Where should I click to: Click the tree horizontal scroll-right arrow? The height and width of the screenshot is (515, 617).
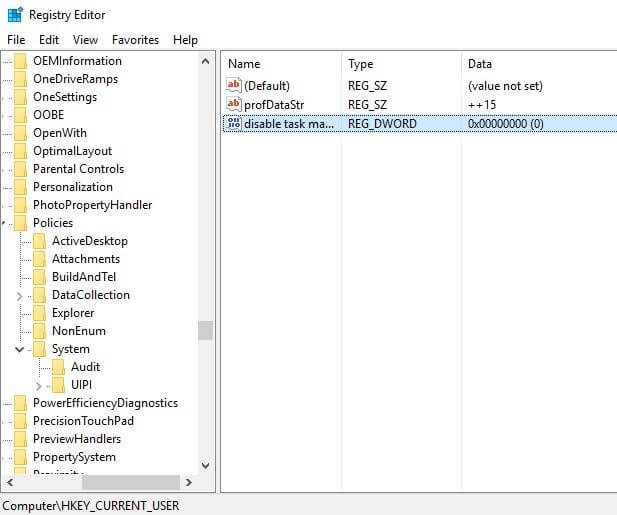point(189,482)
